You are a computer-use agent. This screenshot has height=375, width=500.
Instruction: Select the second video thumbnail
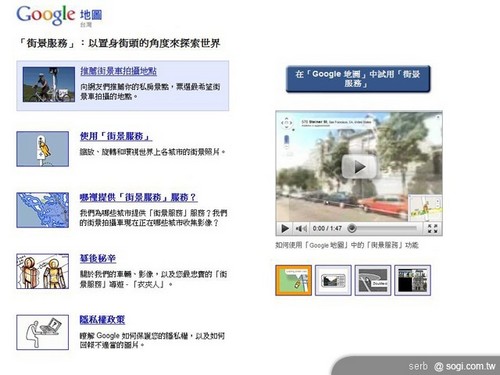click(333, 280)
